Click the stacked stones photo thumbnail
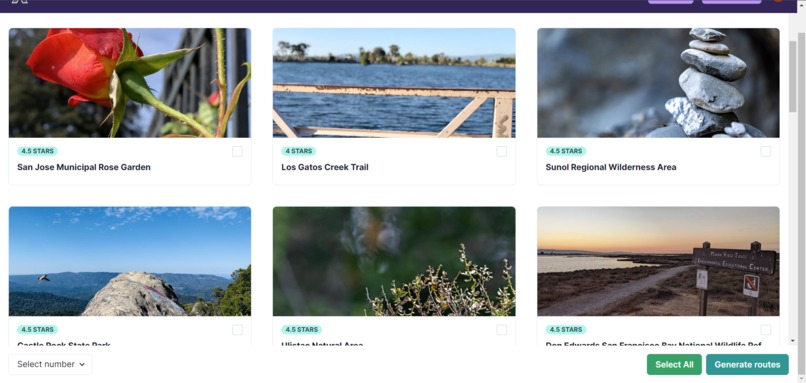The width and height of the screenshot is (806, 383). [658, 83]
